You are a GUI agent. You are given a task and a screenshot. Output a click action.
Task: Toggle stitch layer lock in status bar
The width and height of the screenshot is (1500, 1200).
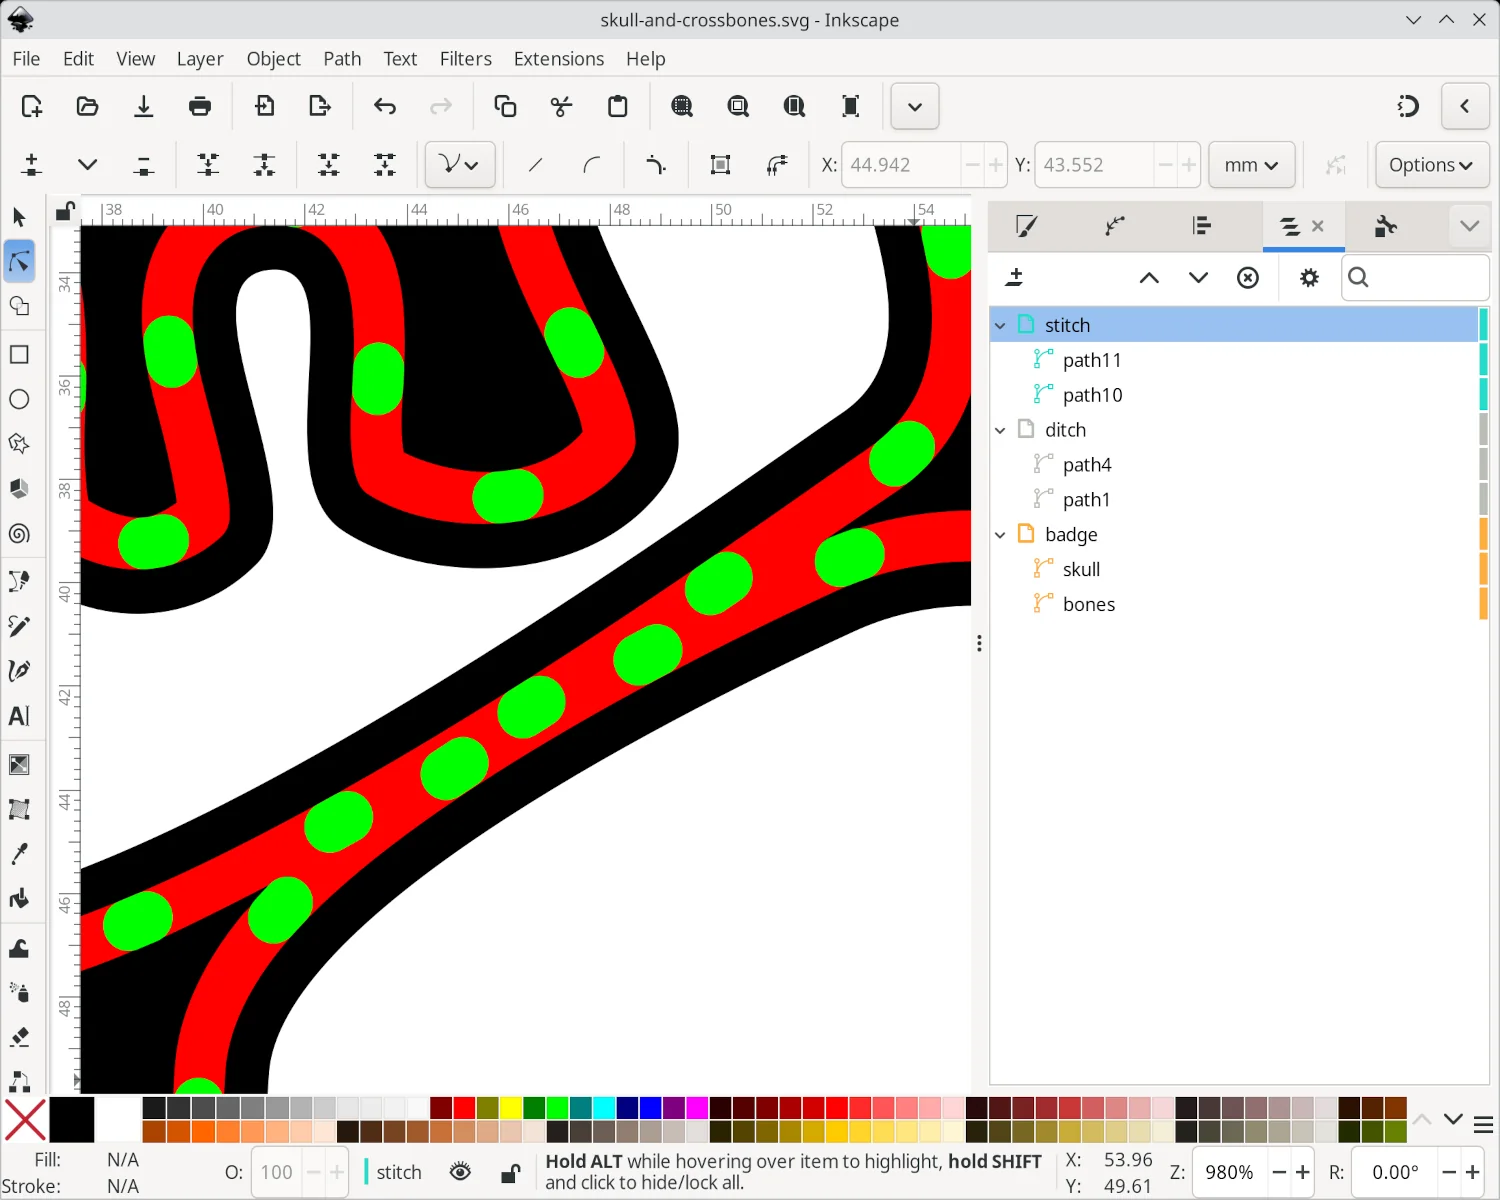(510, 1172)
